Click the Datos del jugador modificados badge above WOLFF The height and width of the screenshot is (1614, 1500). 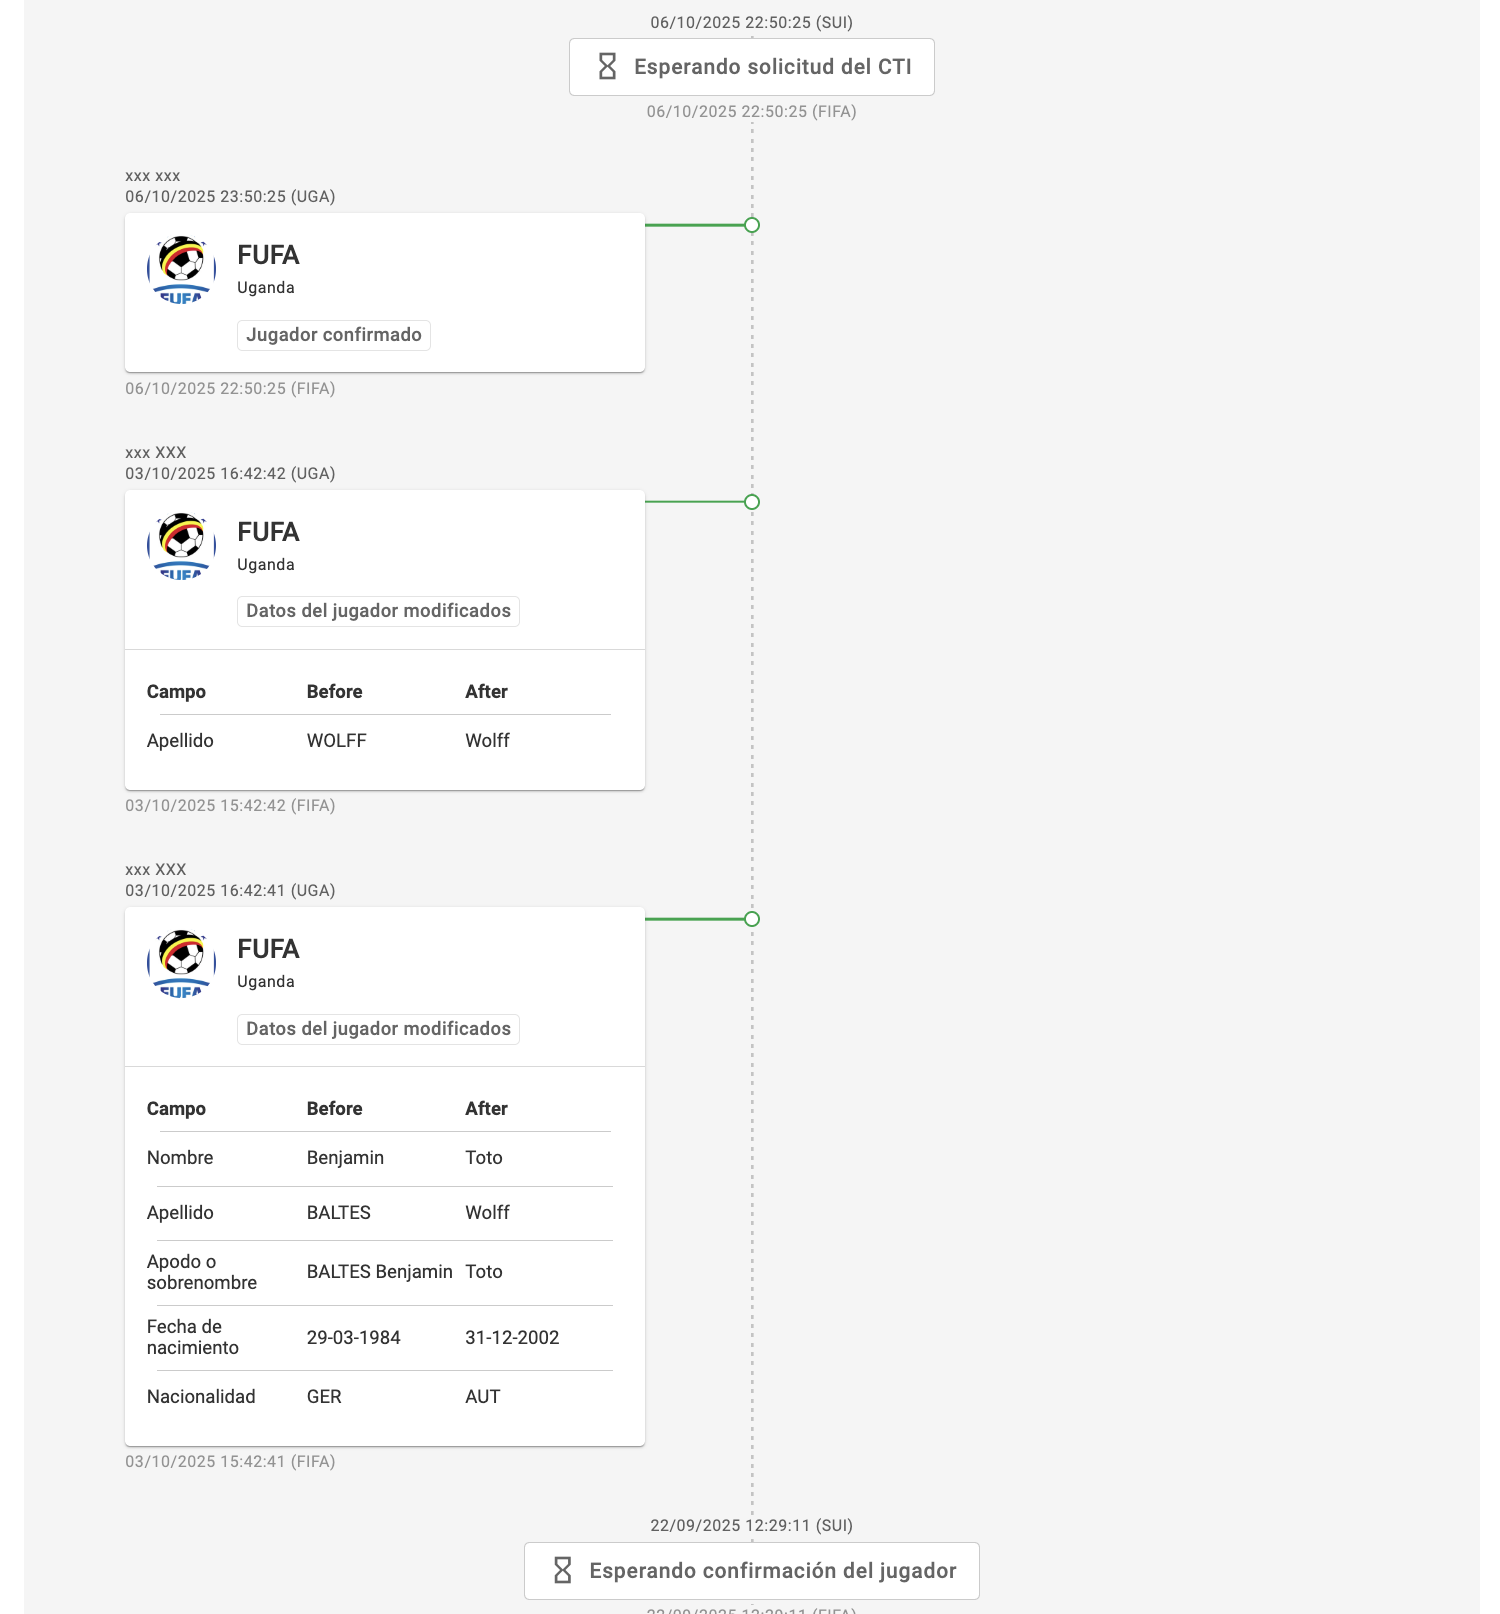378,611
